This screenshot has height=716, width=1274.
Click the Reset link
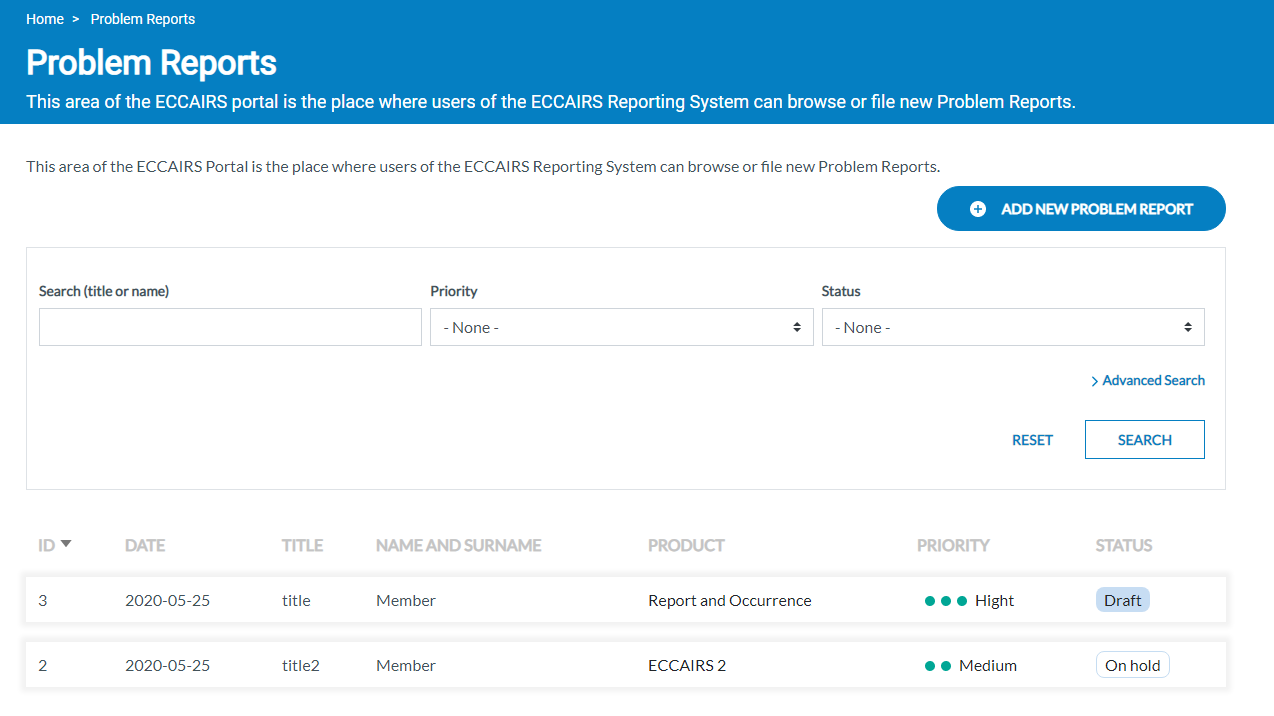[1032, 440]
